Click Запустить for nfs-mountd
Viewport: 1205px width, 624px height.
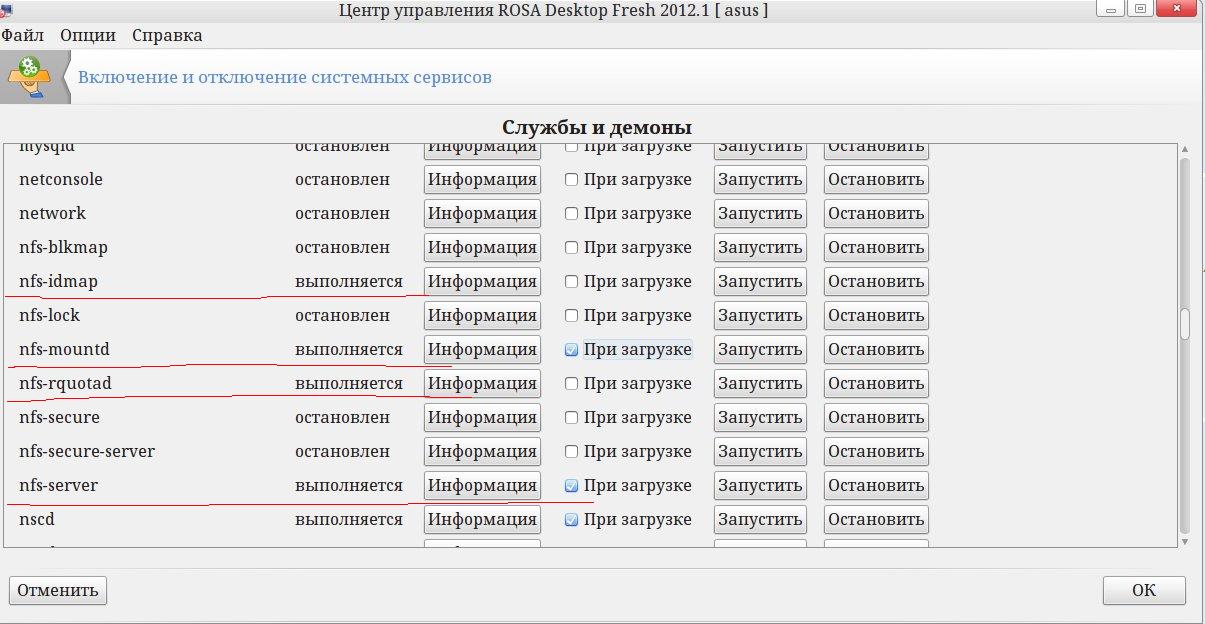[760, 350]
